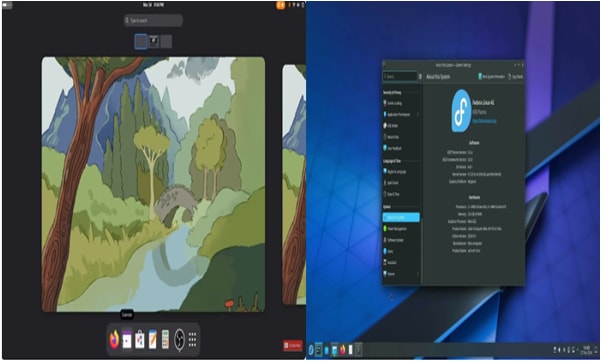Launch Calendar from the GNOME dock
Screen dimensions: 602x361
point(127,339)
